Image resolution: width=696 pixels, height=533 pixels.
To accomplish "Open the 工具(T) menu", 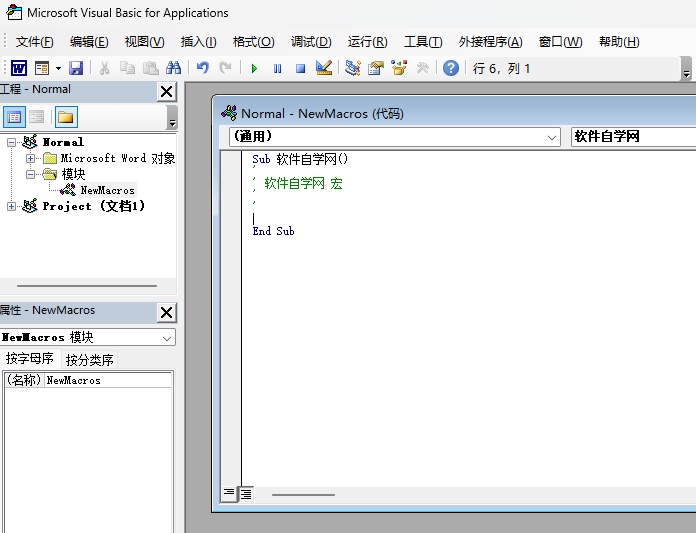I will 423,42.
